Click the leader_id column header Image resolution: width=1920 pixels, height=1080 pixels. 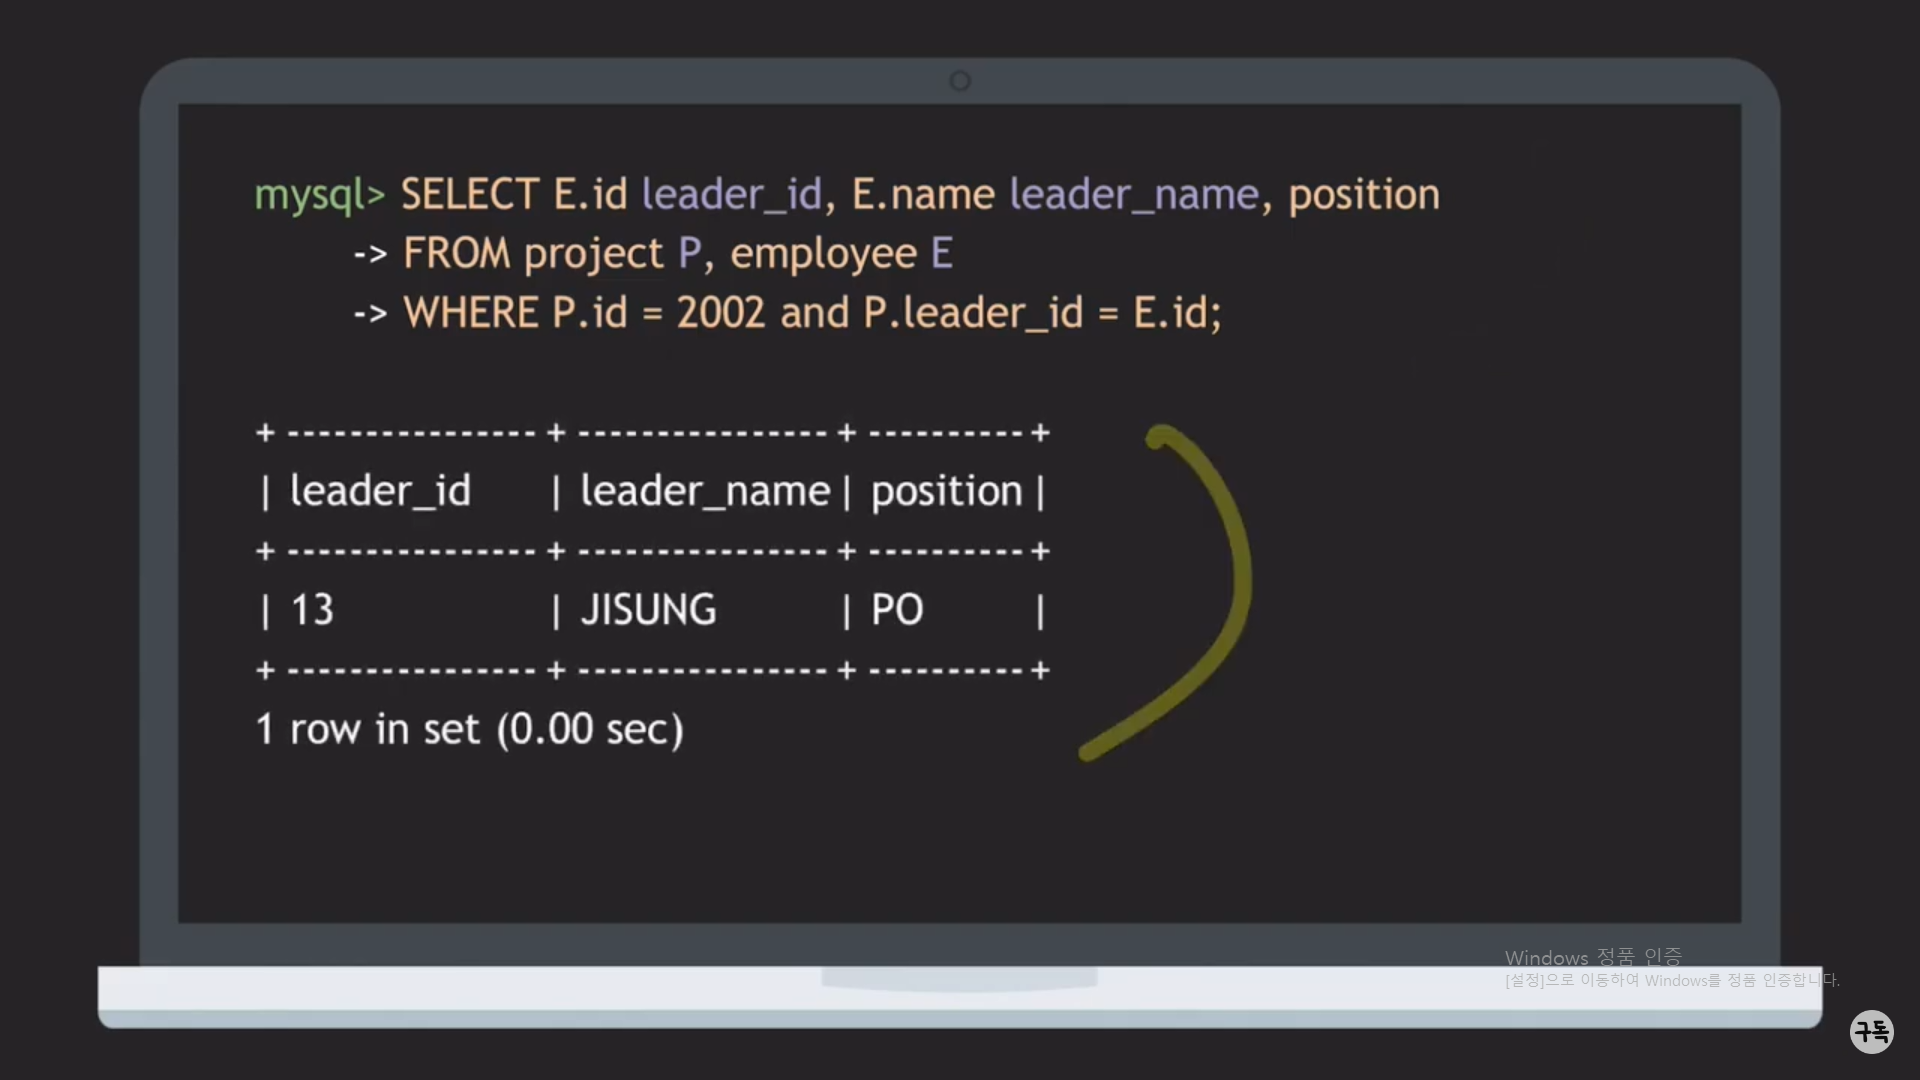380,491
